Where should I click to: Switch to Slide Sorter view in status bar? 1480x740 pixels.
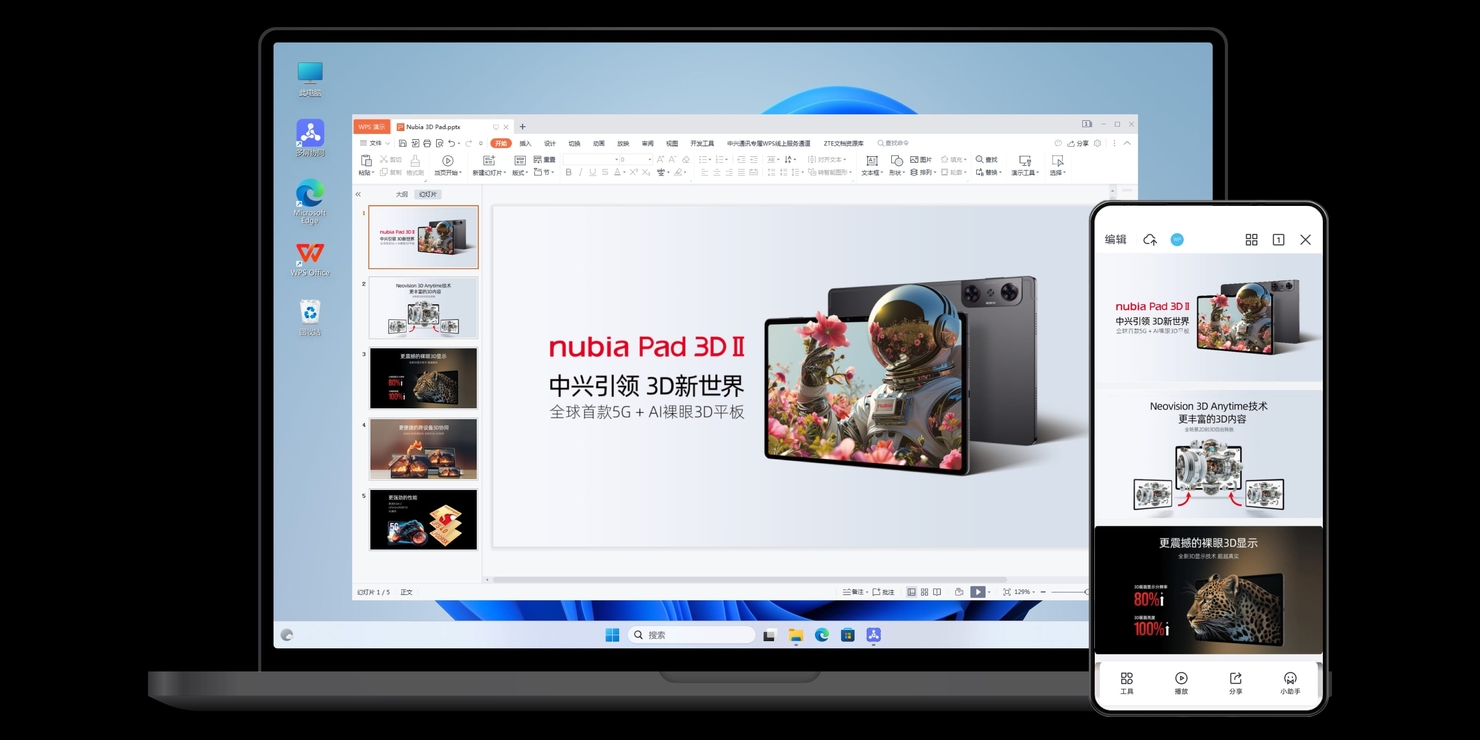coord(924,592)
